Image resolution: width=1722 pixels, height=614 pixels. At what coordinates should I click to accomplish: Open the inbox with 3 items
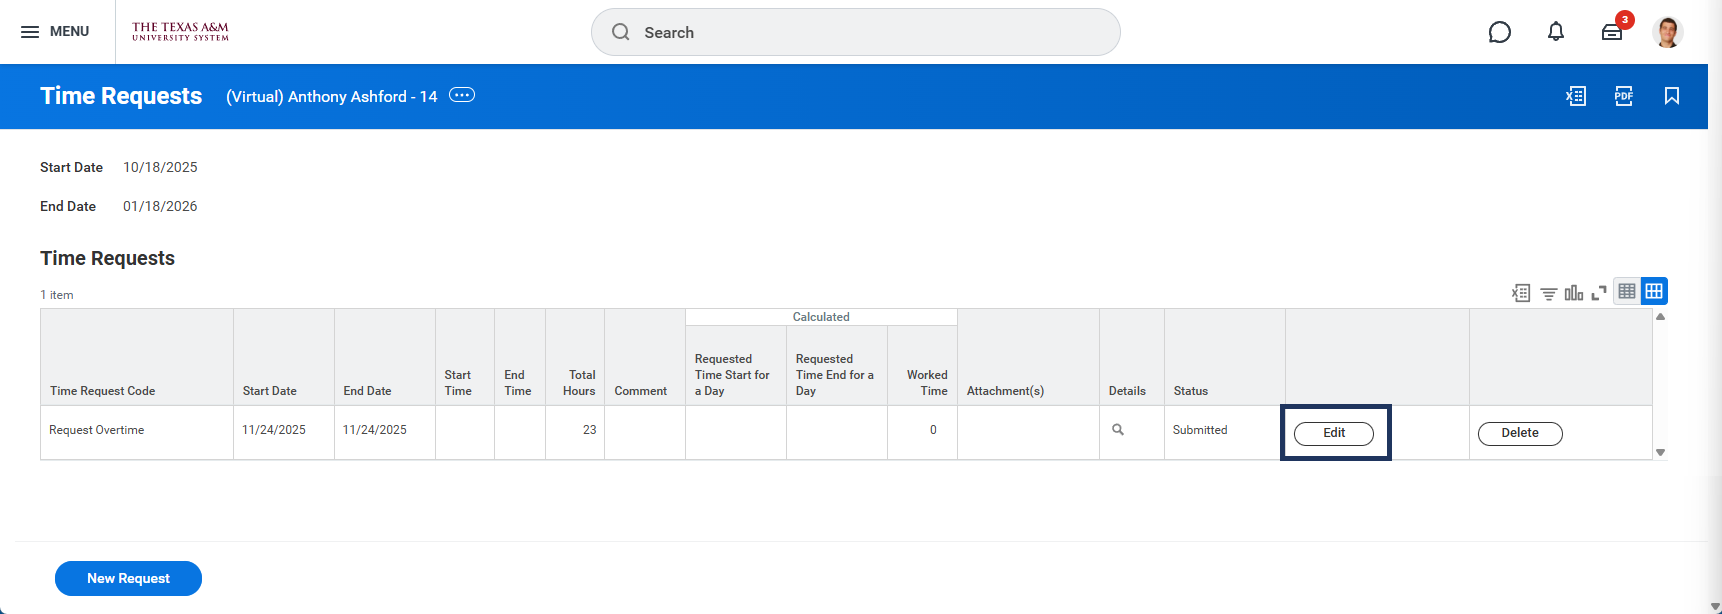coord(1612,32)
